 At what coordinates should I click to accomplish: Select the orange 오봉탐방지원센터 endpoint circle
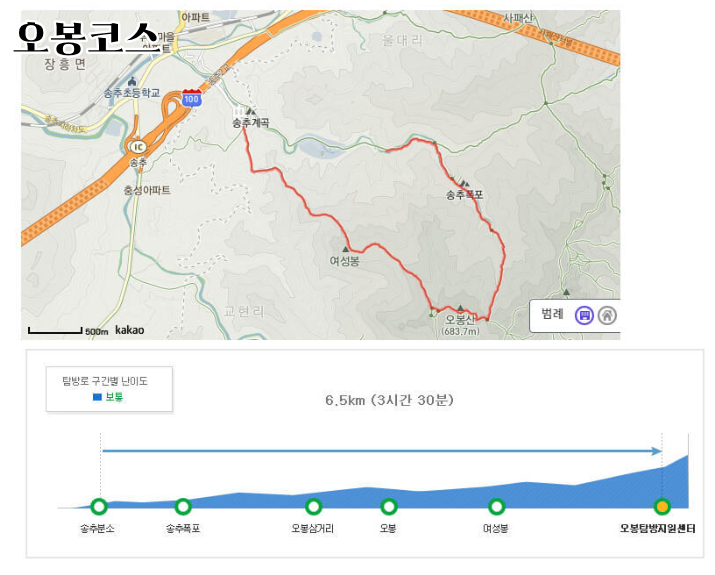click(x=661, y=507)
